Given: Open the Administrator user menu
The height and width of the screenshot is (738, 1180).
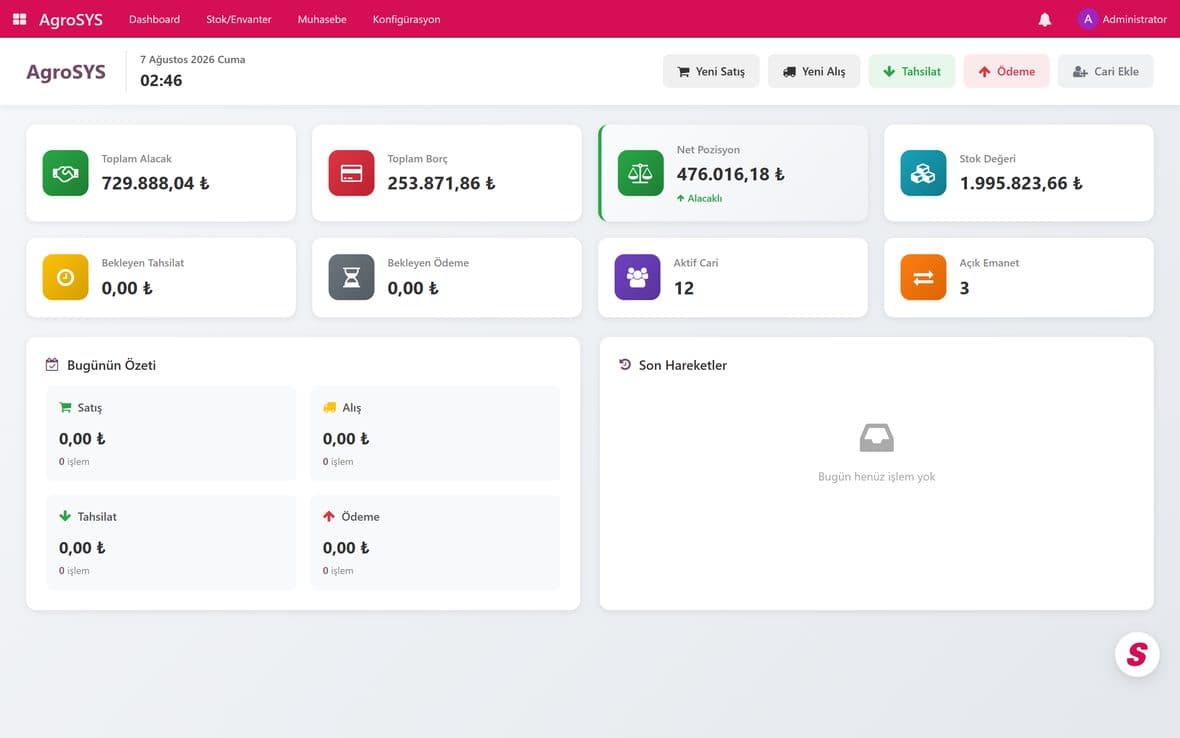Looking at the screenshot, I should click(x=1122, y=19).
